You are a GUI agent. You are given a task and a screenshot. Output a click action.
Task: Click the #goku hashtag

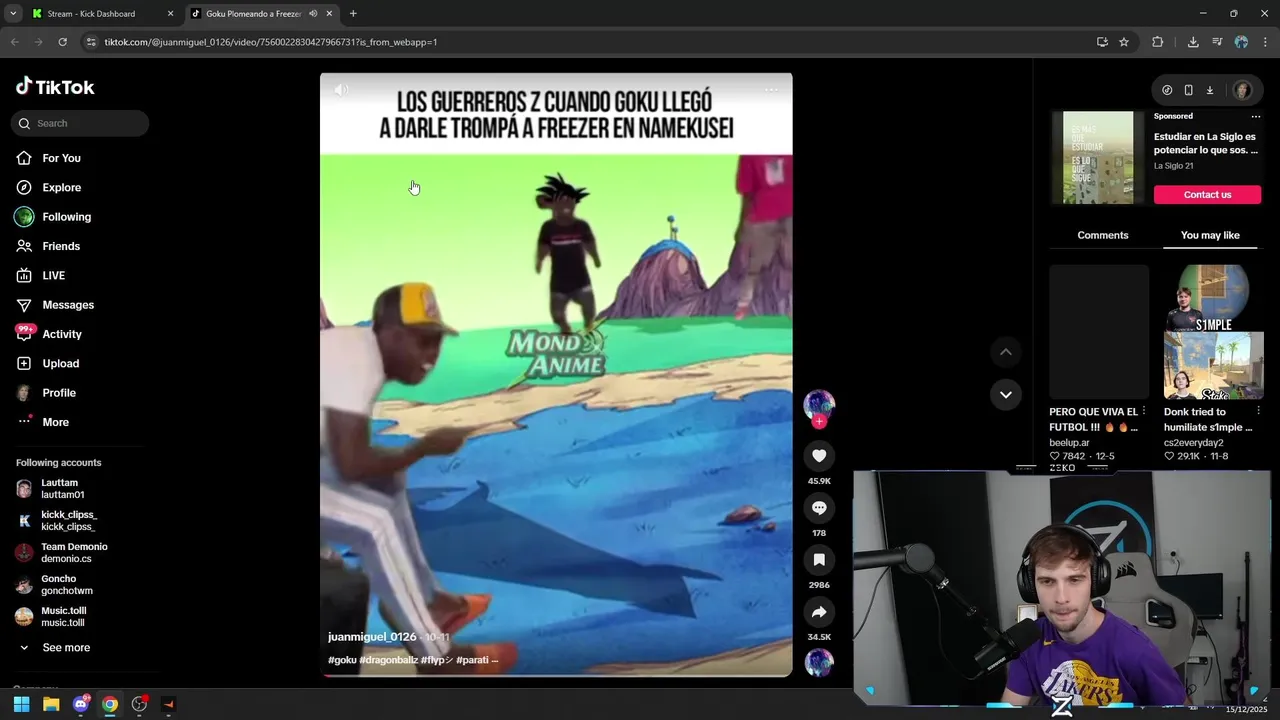(x=342, y=660)
